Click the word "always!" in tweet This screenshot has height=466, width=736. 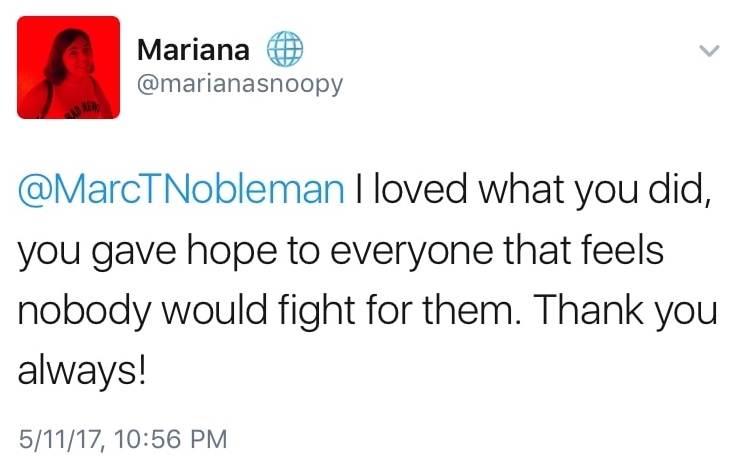(82, 373)
